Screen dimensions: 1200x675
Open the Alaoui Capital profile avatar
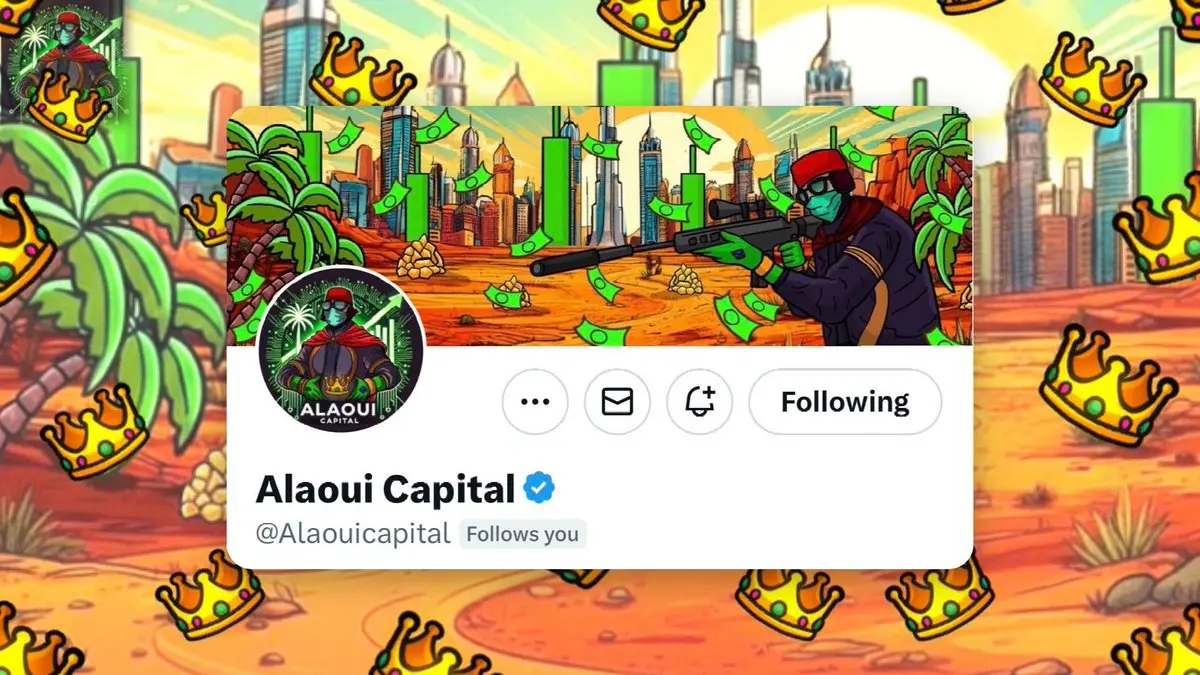(341, 350)
